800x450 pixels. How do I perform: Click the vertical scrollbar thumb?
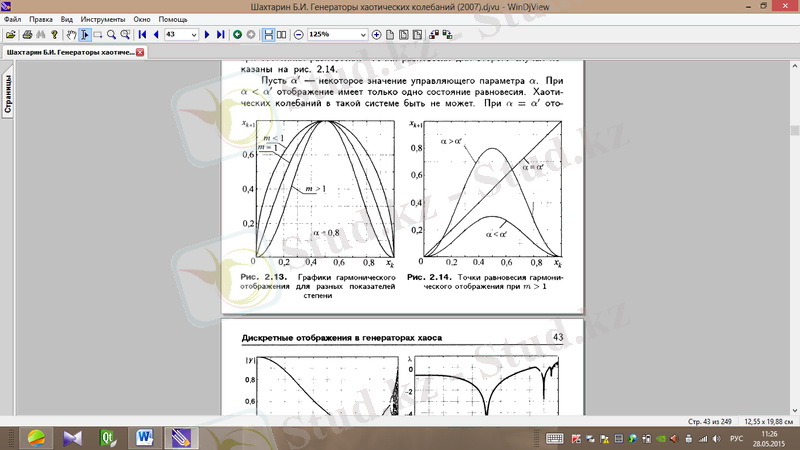tap(794, 130)
